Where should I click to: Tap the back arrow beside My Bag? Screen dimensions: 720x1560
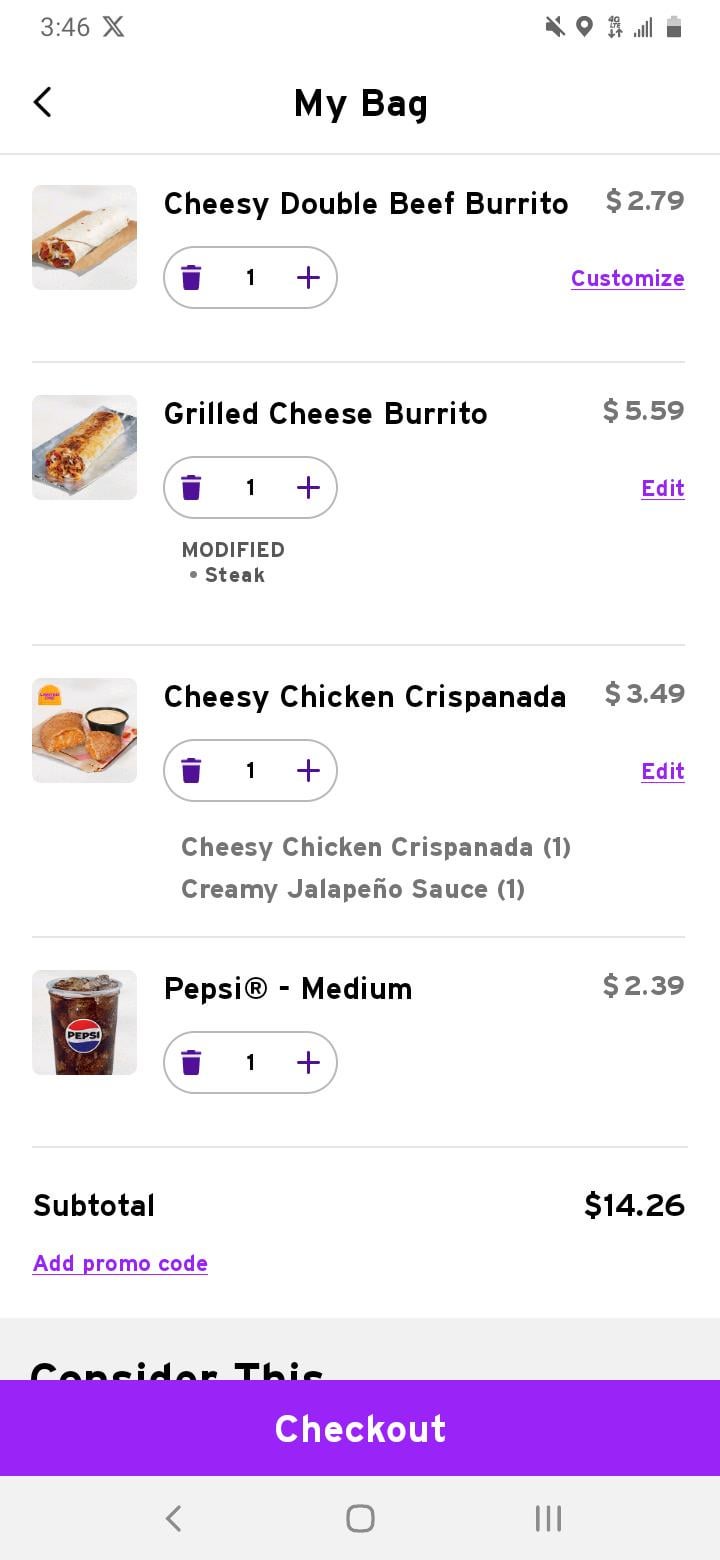[42, 102]
